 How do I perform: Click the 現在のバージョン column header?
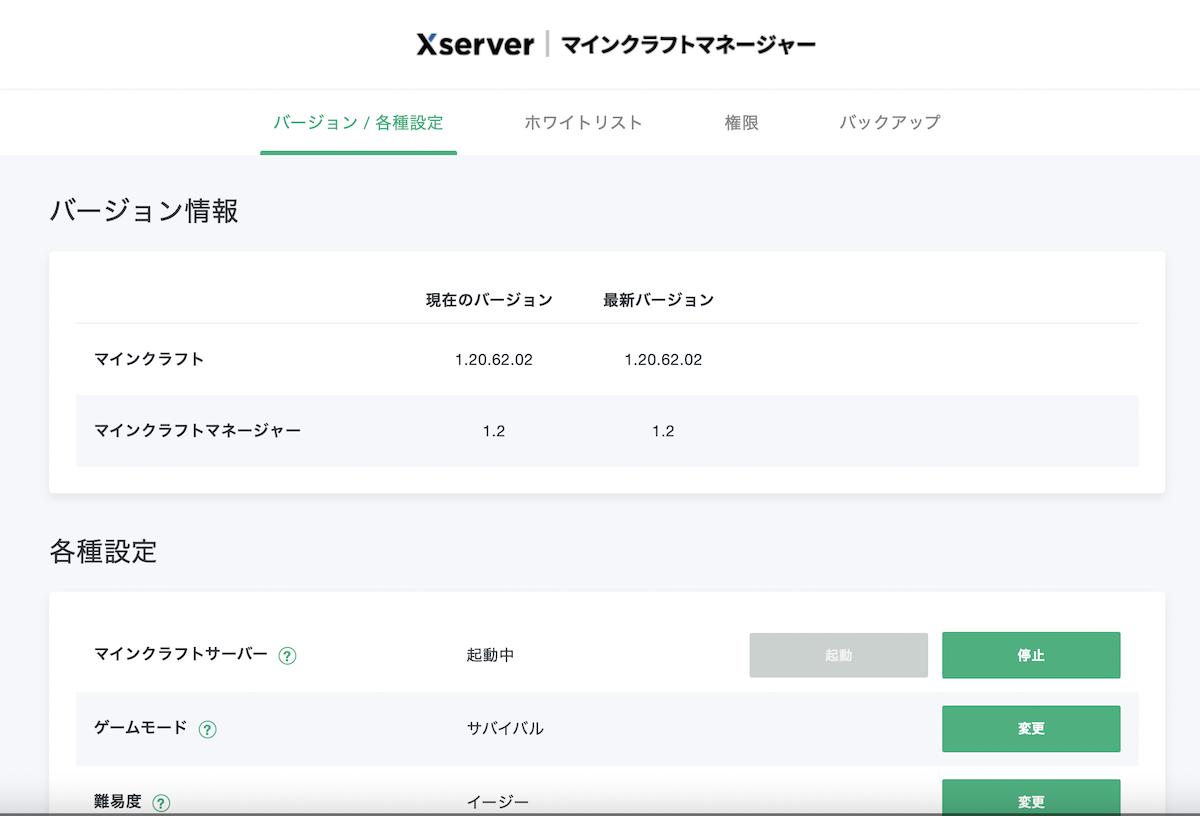[x=488, y=299]
